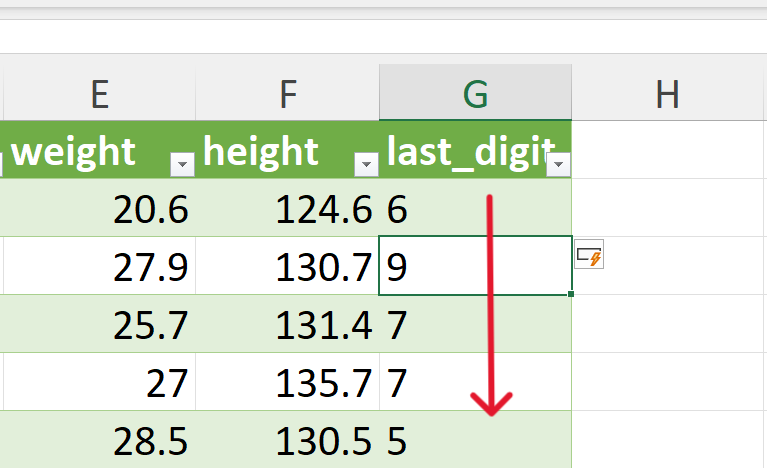Select column H header
The height and width of the screenshot is (468, 767).
(667, 93)
